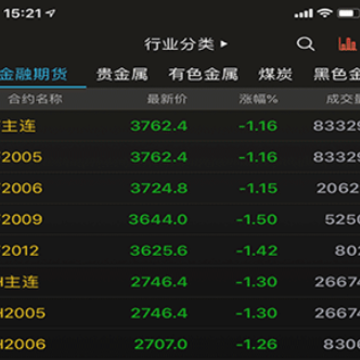The width and height of the screenshot is (360, 360).
Task: Tap the battery icon in status bar
Action: (349, 13)
